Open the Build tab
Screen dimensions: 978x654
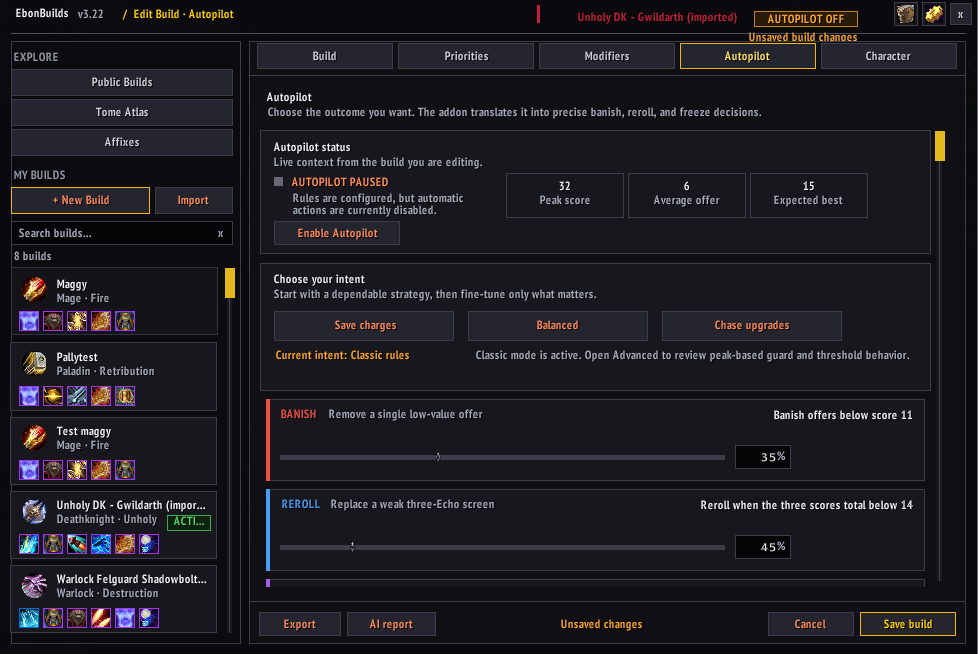coord(324,56)
